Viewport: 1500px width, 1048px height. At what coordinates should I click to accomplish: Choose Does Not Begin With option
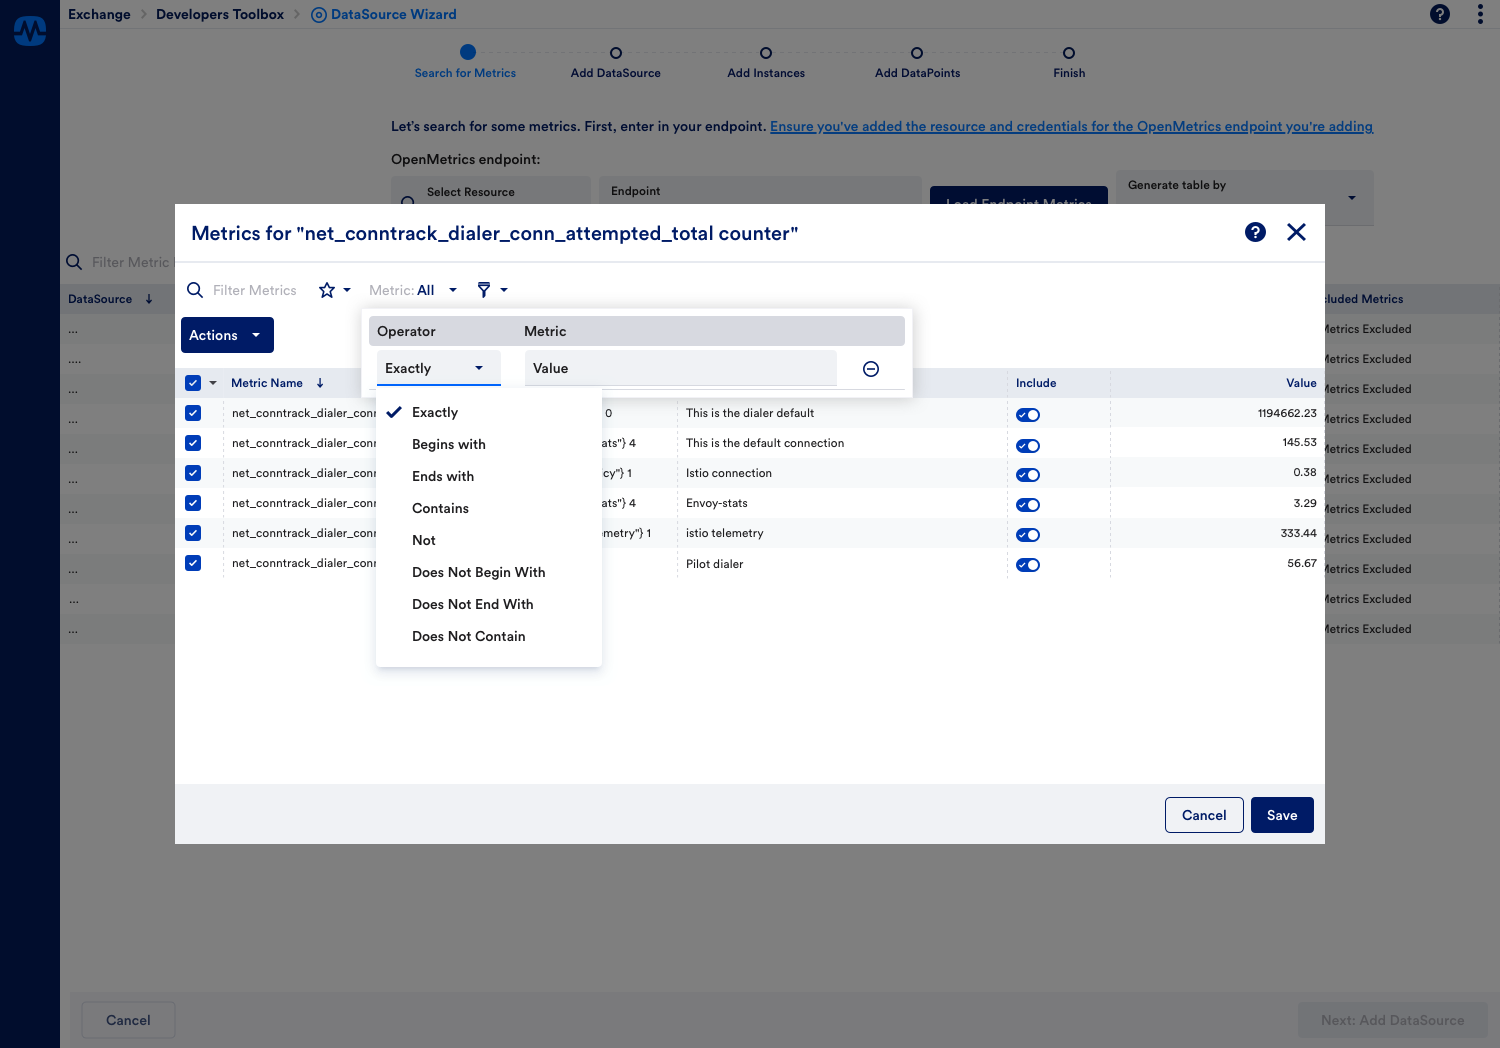[x=489, y=572]
